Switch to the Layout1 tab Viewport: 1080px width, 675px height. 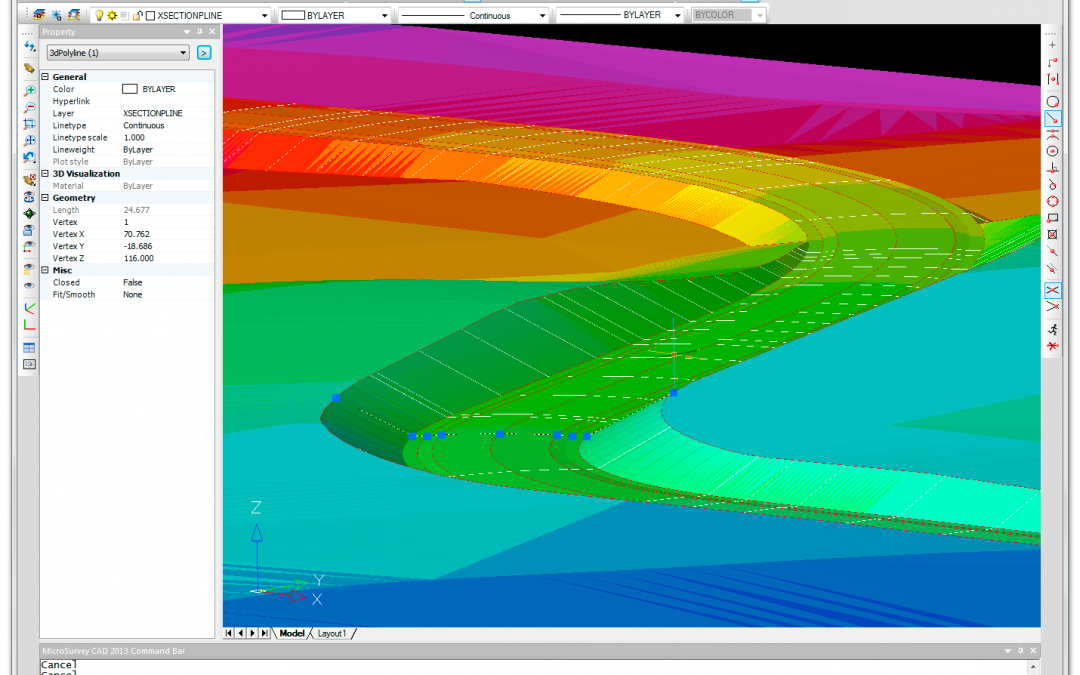pos(332,634)
